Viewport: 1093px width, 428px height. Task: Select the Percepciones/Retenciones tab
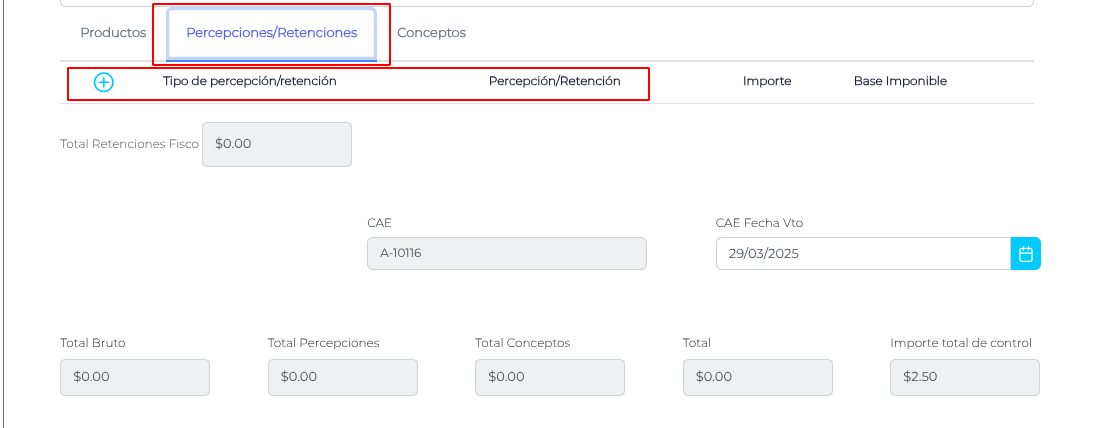click(x=271, y=33)
